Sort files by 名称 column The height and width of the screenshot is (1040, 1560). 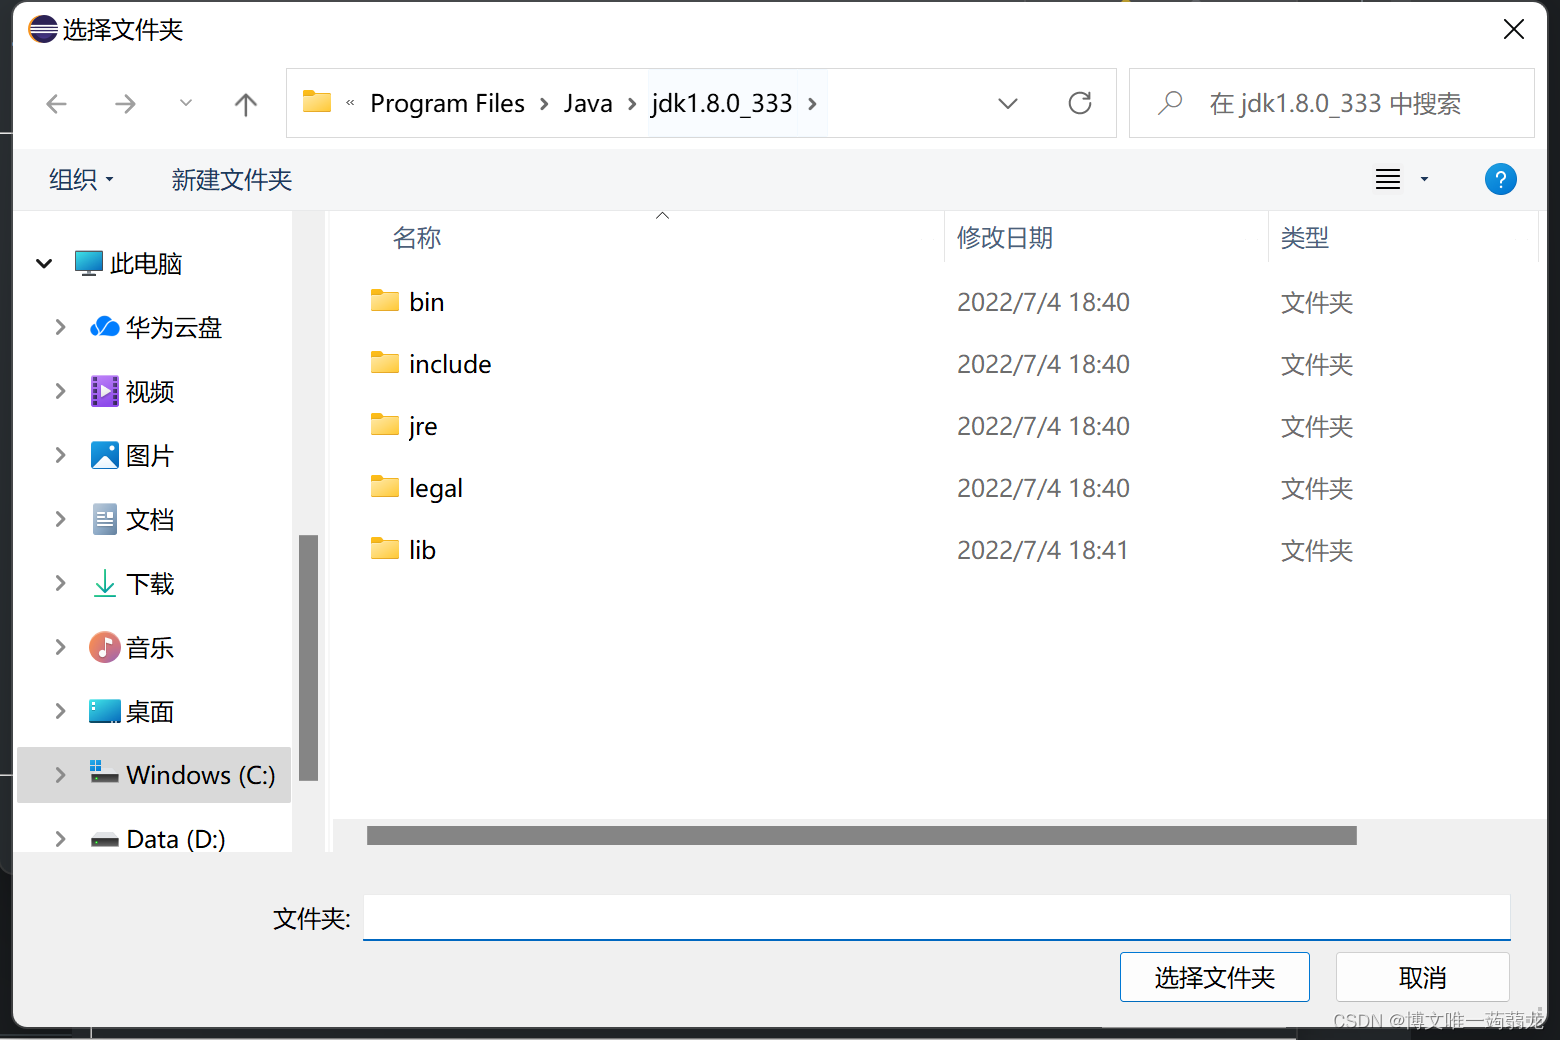(417, 238)
